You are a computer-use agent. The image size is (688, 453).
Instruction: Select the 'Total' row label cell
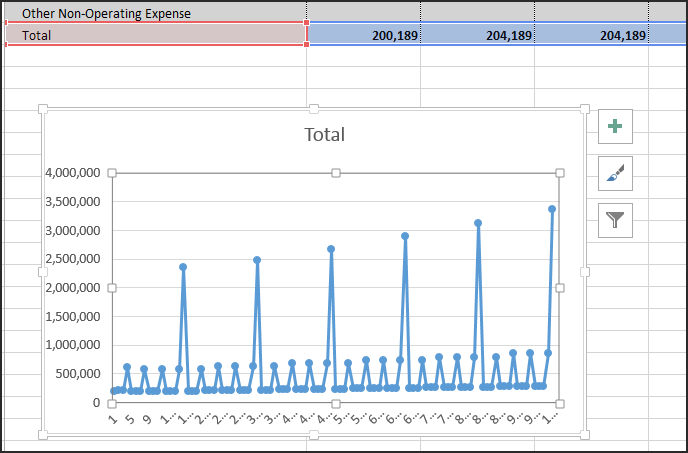(156, 34)
